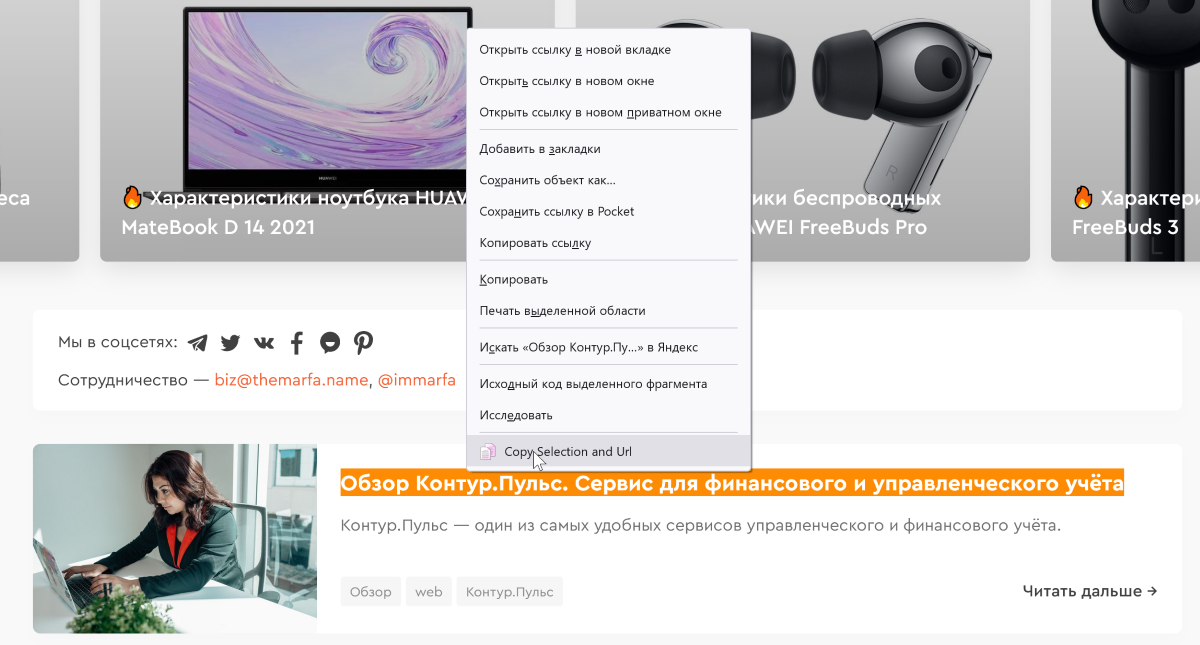Screen dimensions: 1200x645
Task: Click the Copy Selection and Url extension icon
Action: coord(488,452)
